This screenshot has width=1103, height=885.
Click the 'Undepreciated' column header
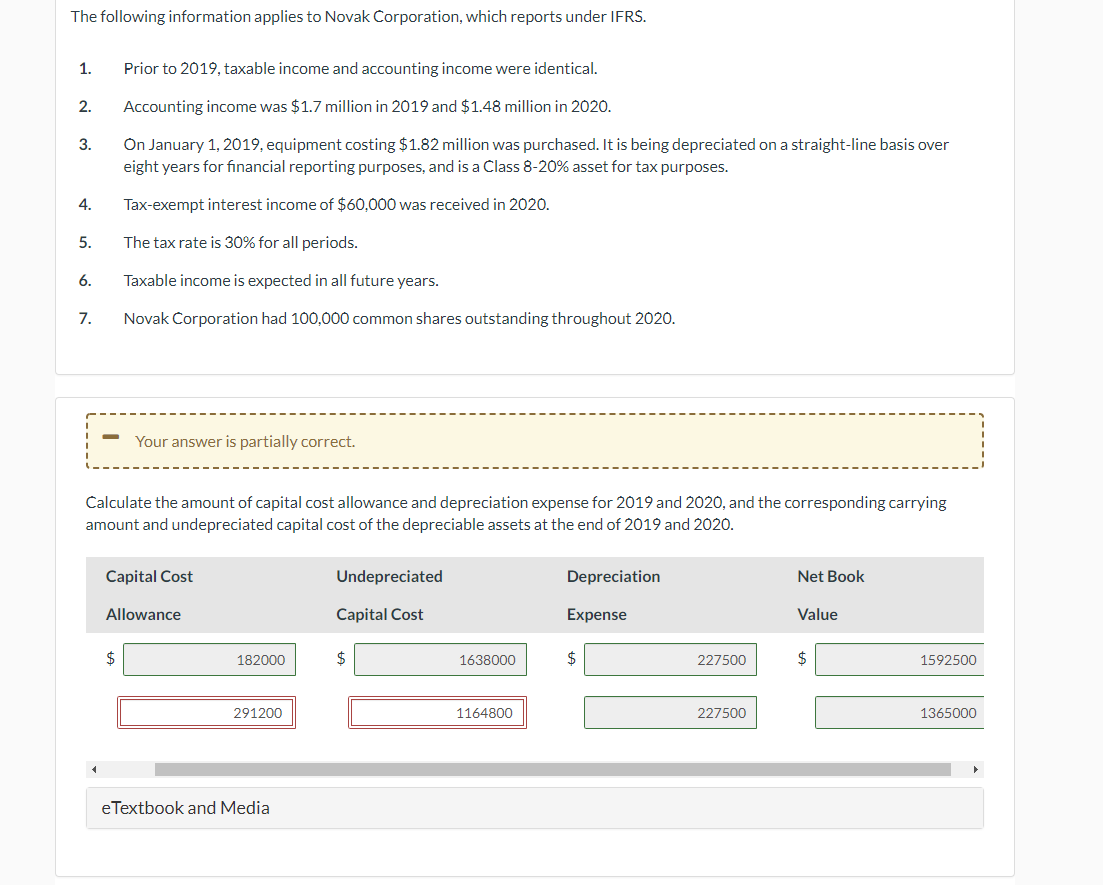(x=389, y=576)
